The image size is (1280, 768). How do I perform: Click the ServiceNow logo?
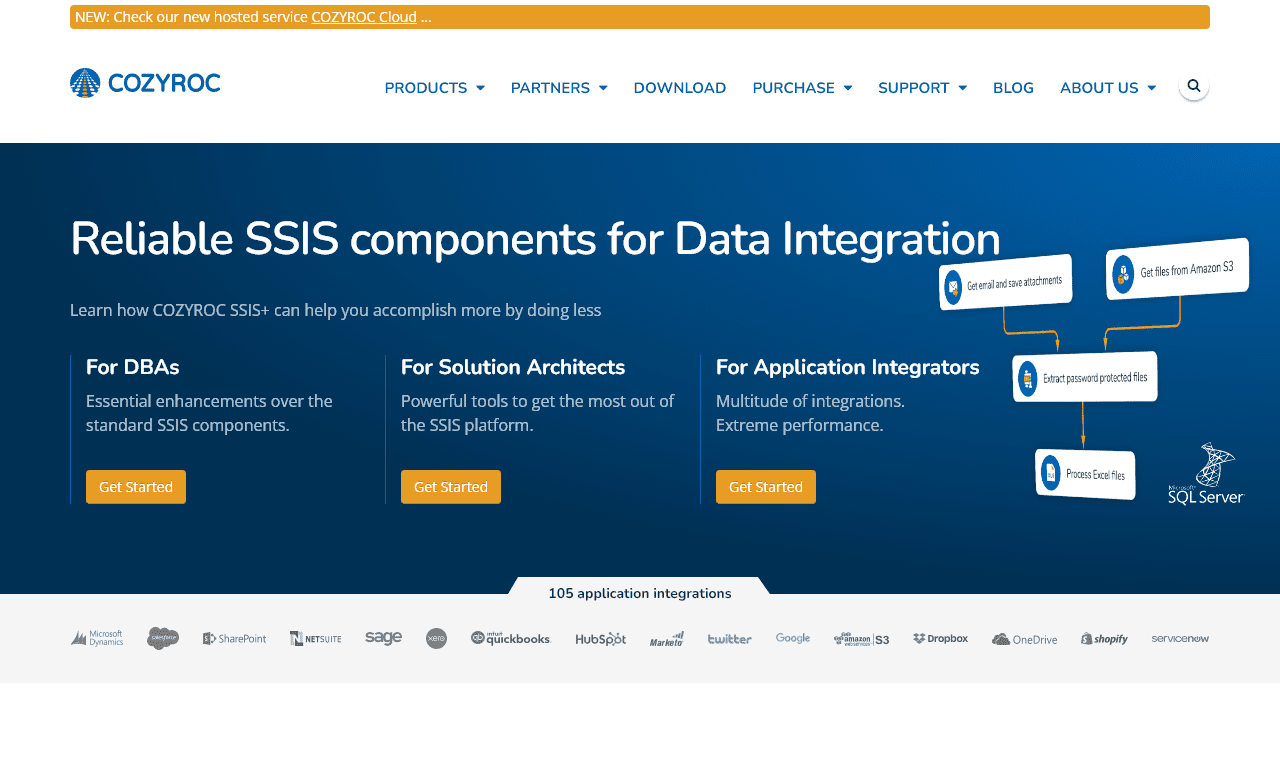point(1180,638)
